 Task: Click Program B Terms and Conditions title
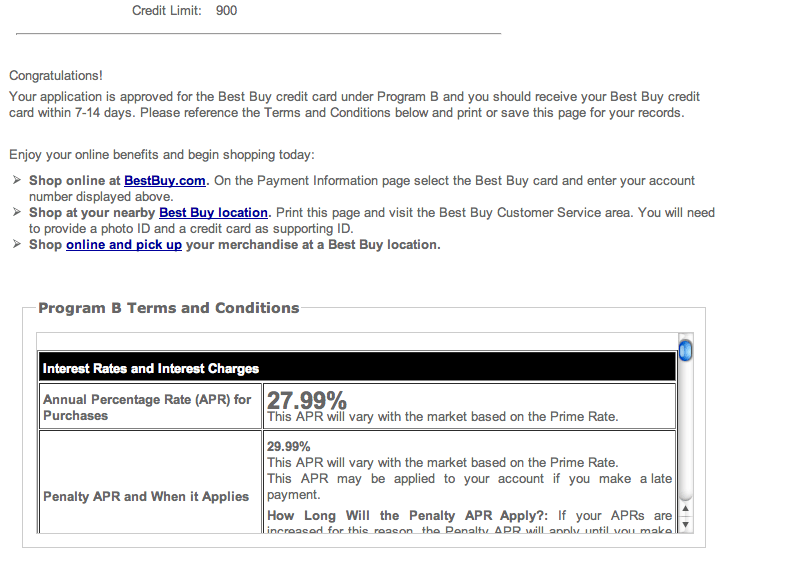point(169,308)
